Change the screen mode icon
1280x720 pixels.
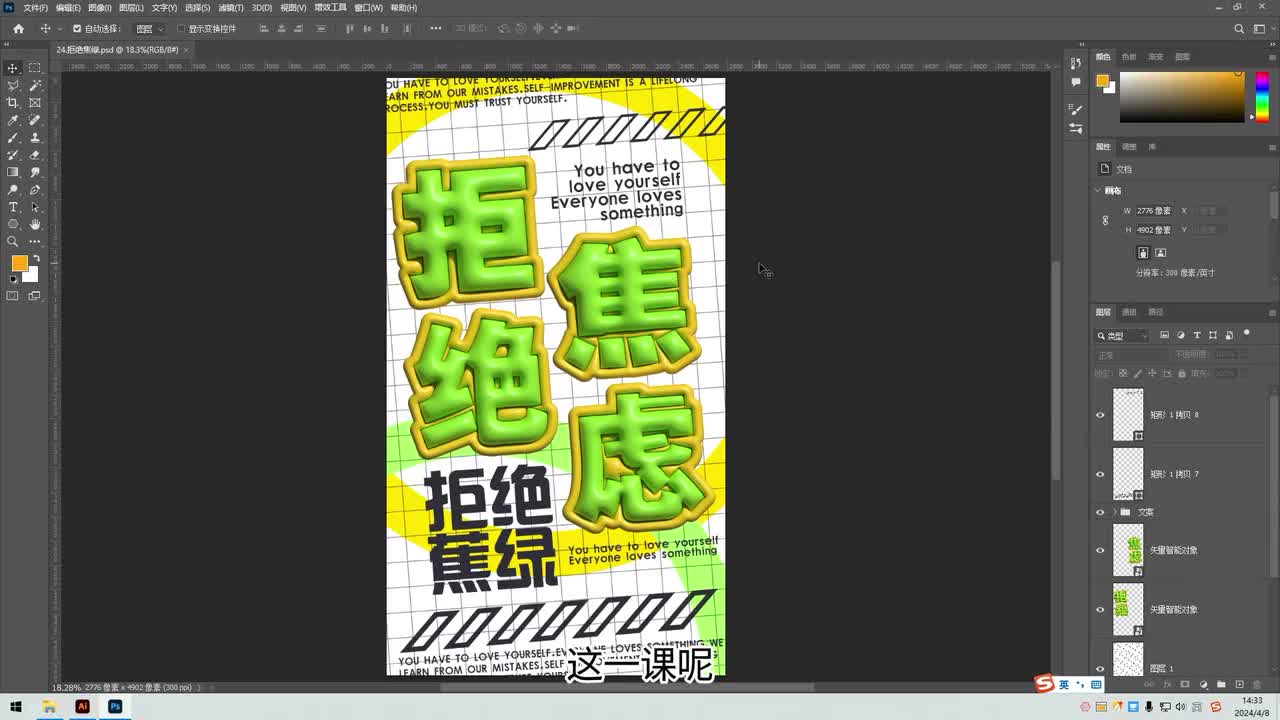click(x=35, y=296)
